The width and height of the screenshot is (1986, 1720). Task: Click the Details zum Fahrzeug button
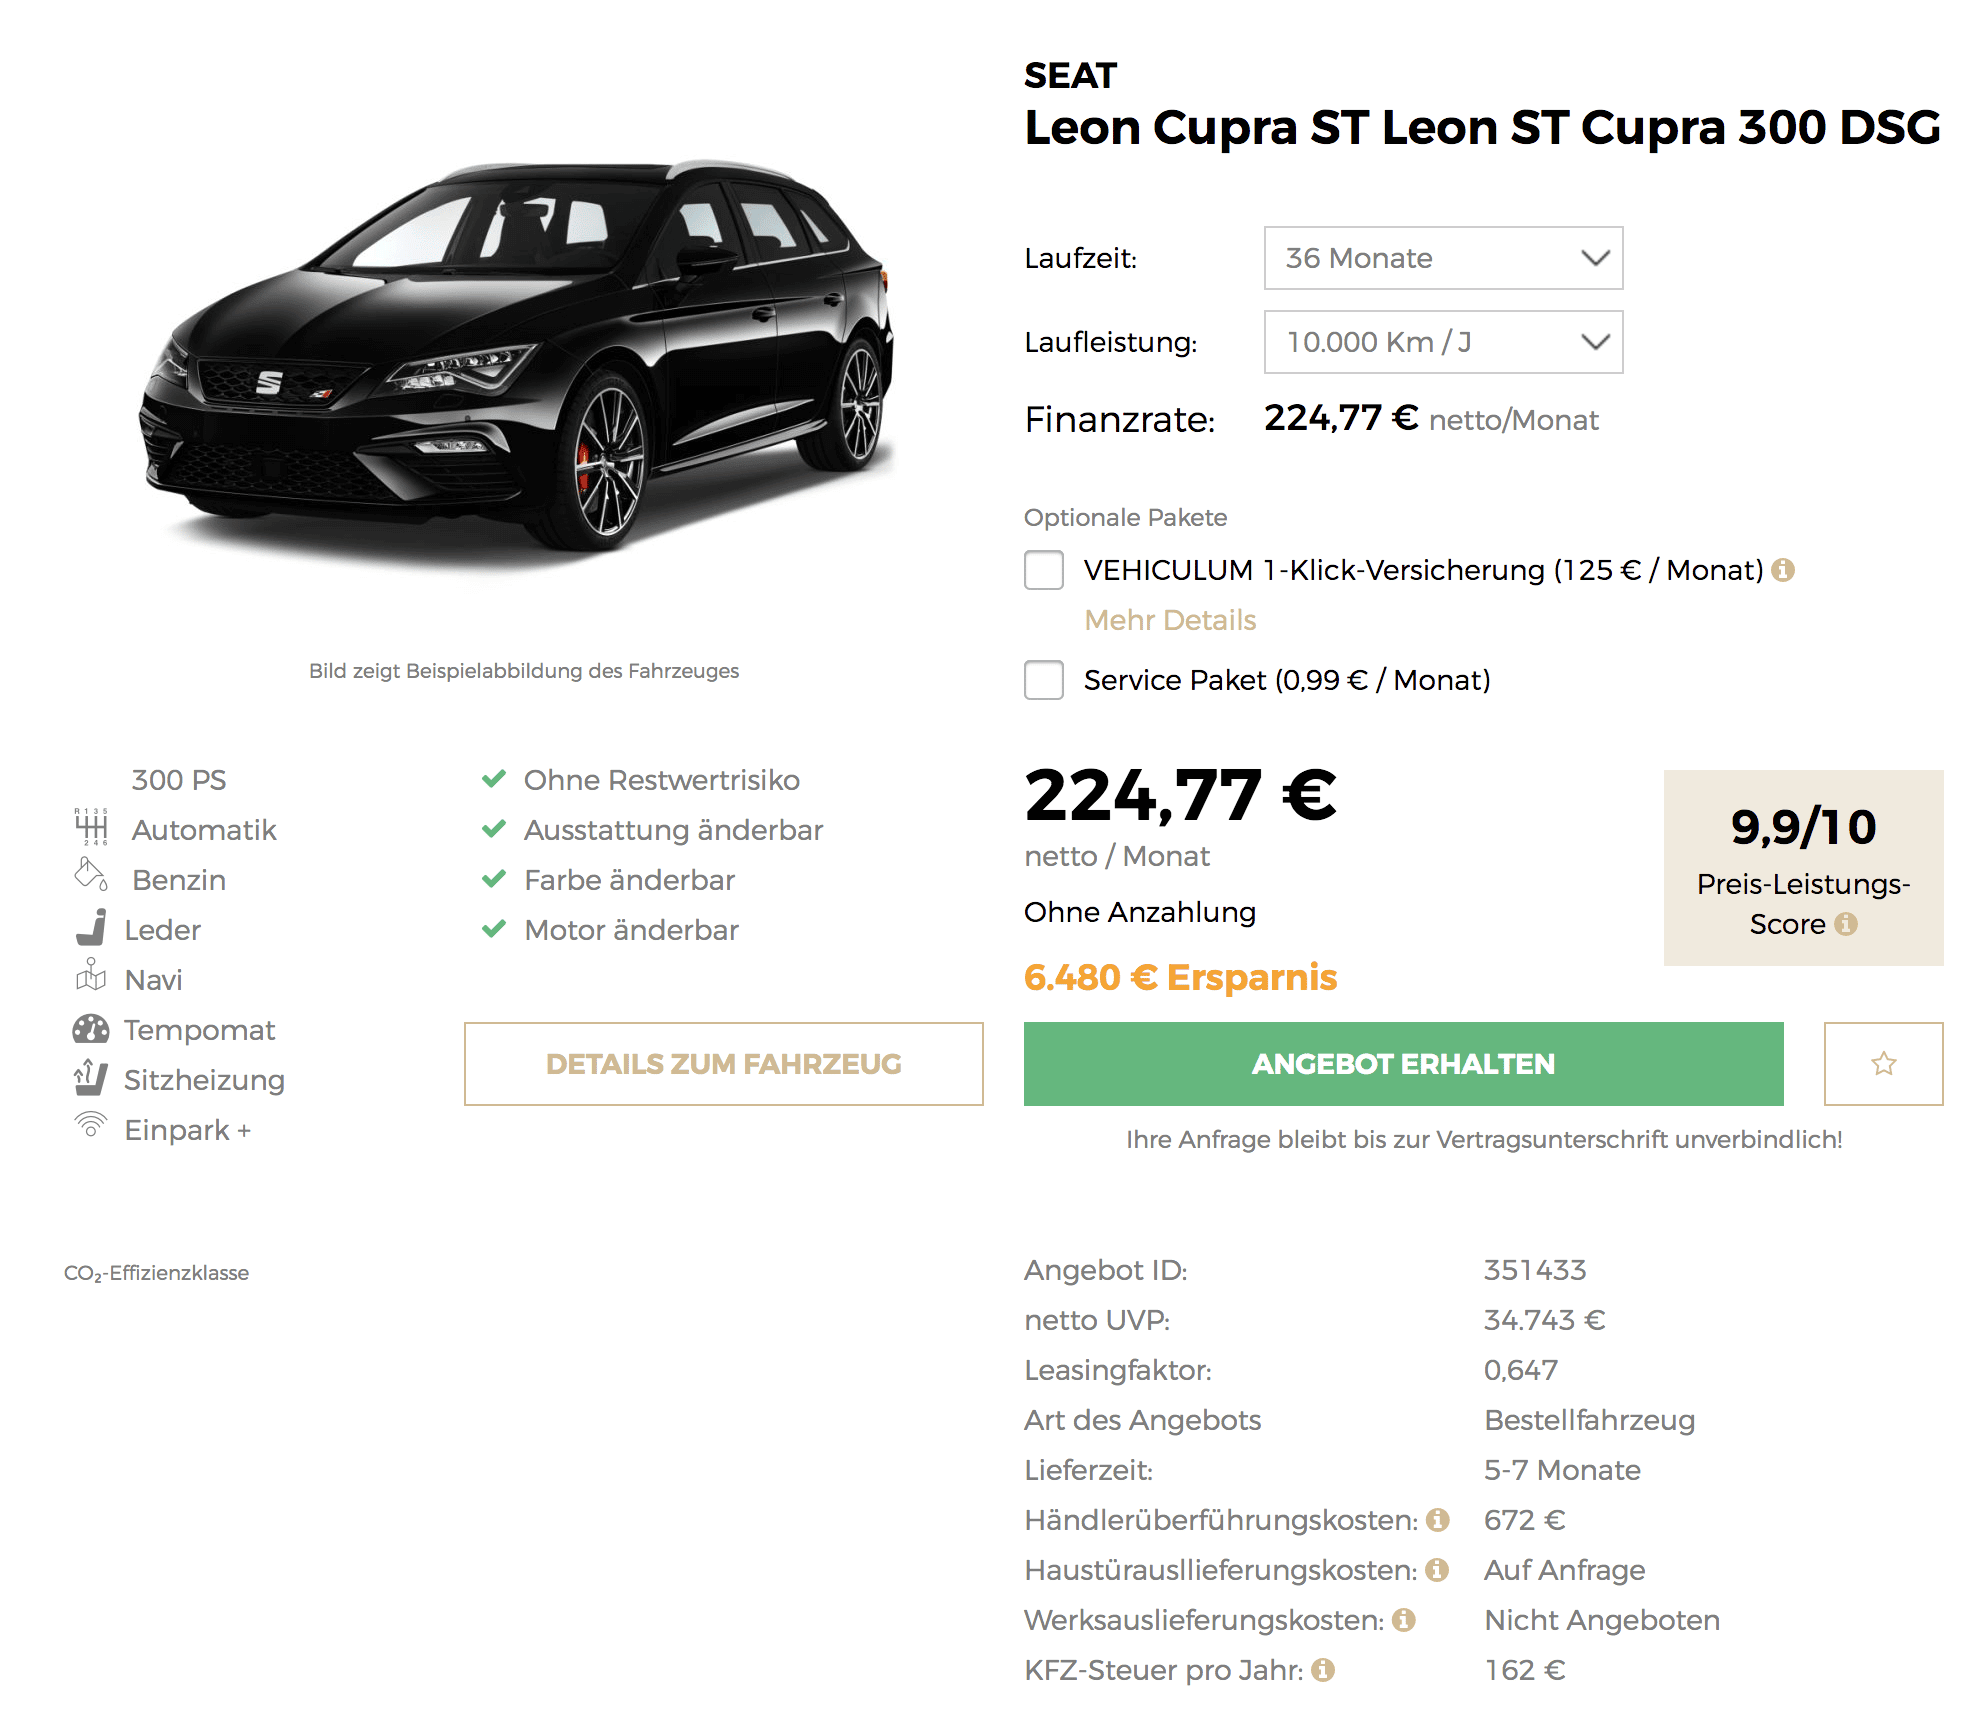[x=724, y=1063]
